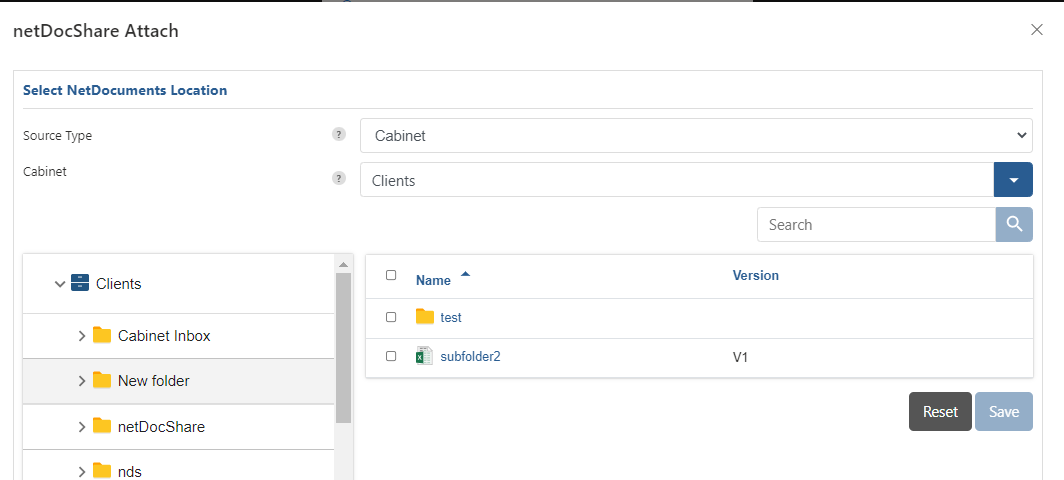Sort by the Name column header
Viewport: 1064px width, 480px height.
tap(433, 280)
